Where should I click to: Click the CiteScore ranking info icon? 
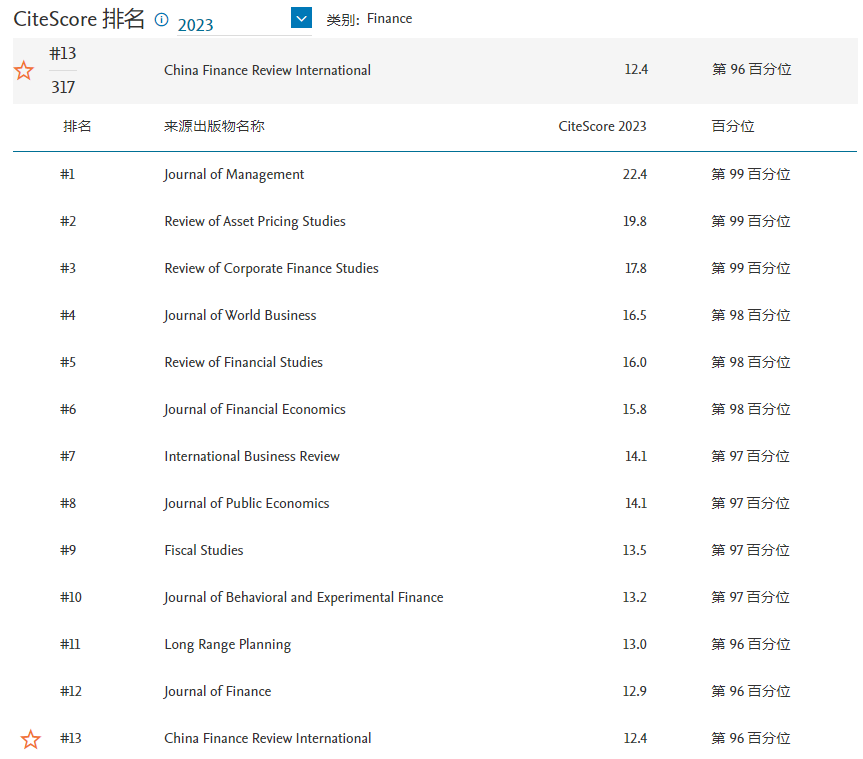162,19
